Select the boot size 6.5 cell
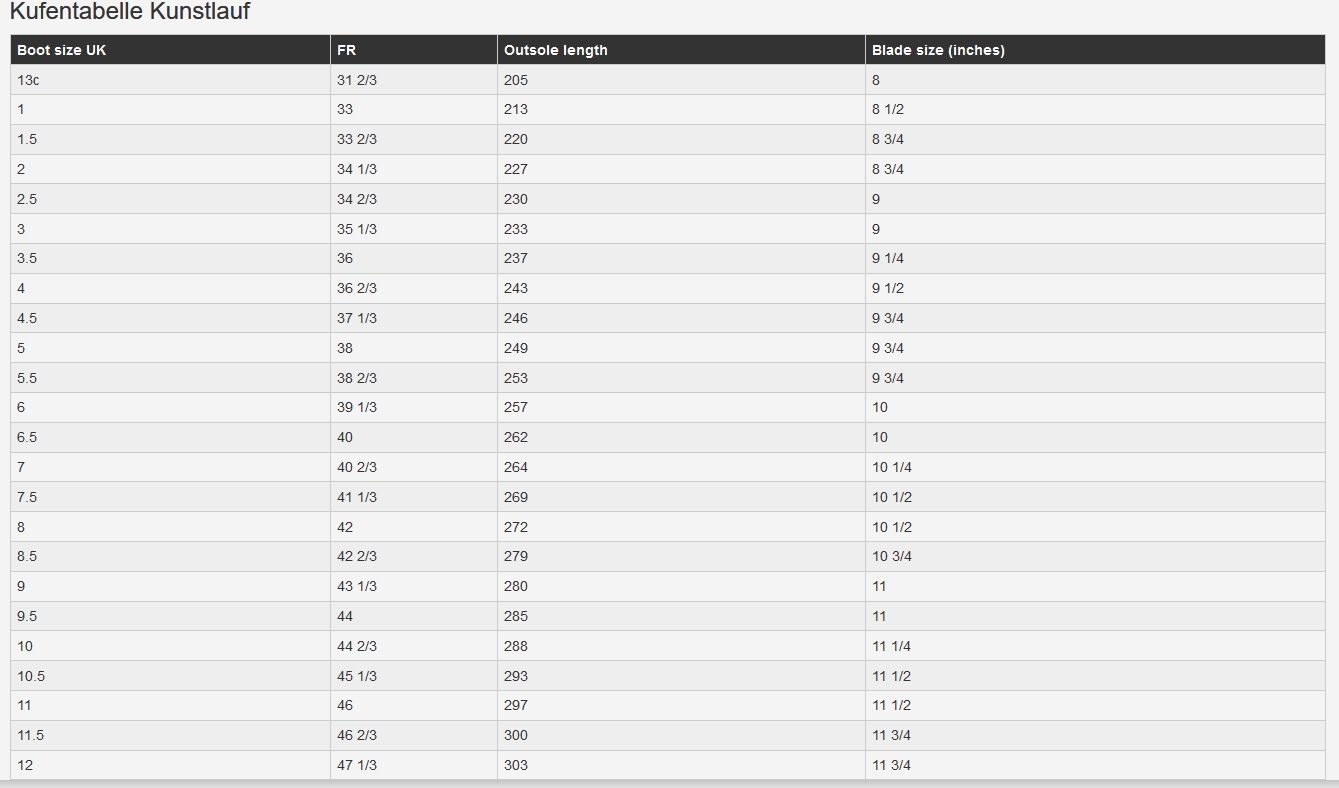This screenshot has width=1339, height=788. [x=27, y=437]
